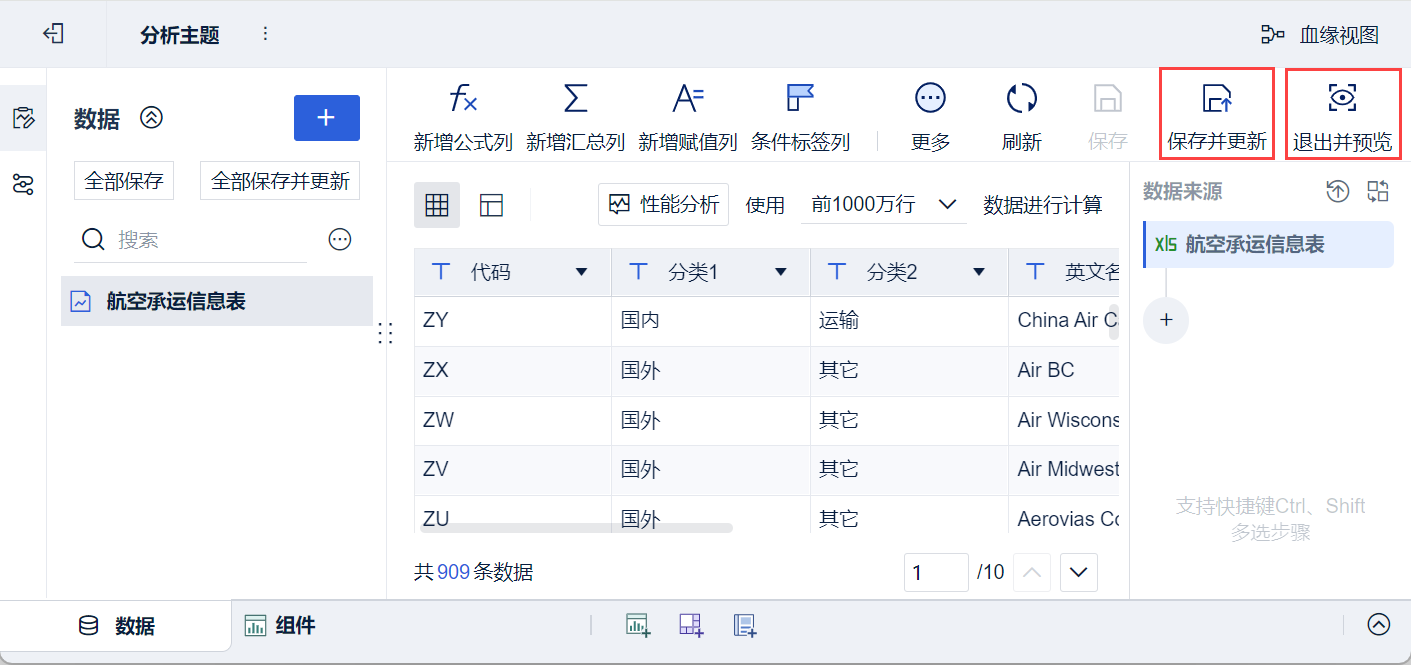Click the 退出并预览 eye icon
The height and width of the screenshot is (665, 1411).
[x=1342, y=98]
